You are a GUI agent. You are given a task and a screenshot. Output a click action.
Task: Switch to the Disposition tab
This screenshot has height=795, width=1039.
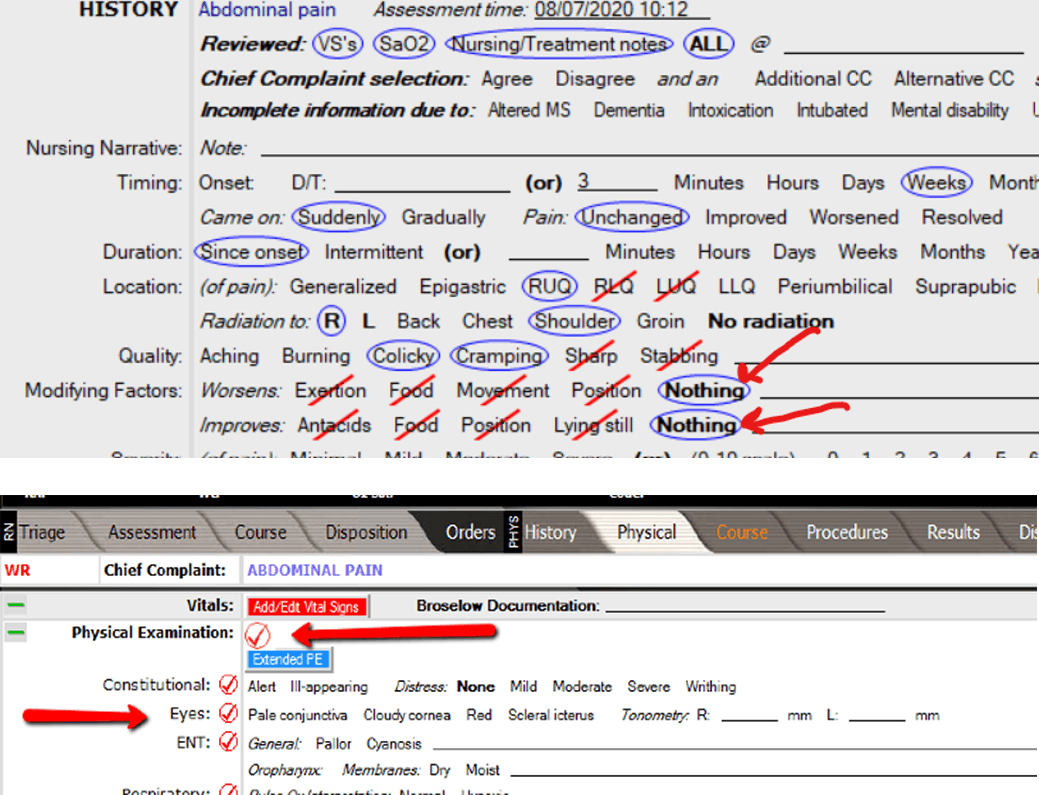[x=366, y=532]
